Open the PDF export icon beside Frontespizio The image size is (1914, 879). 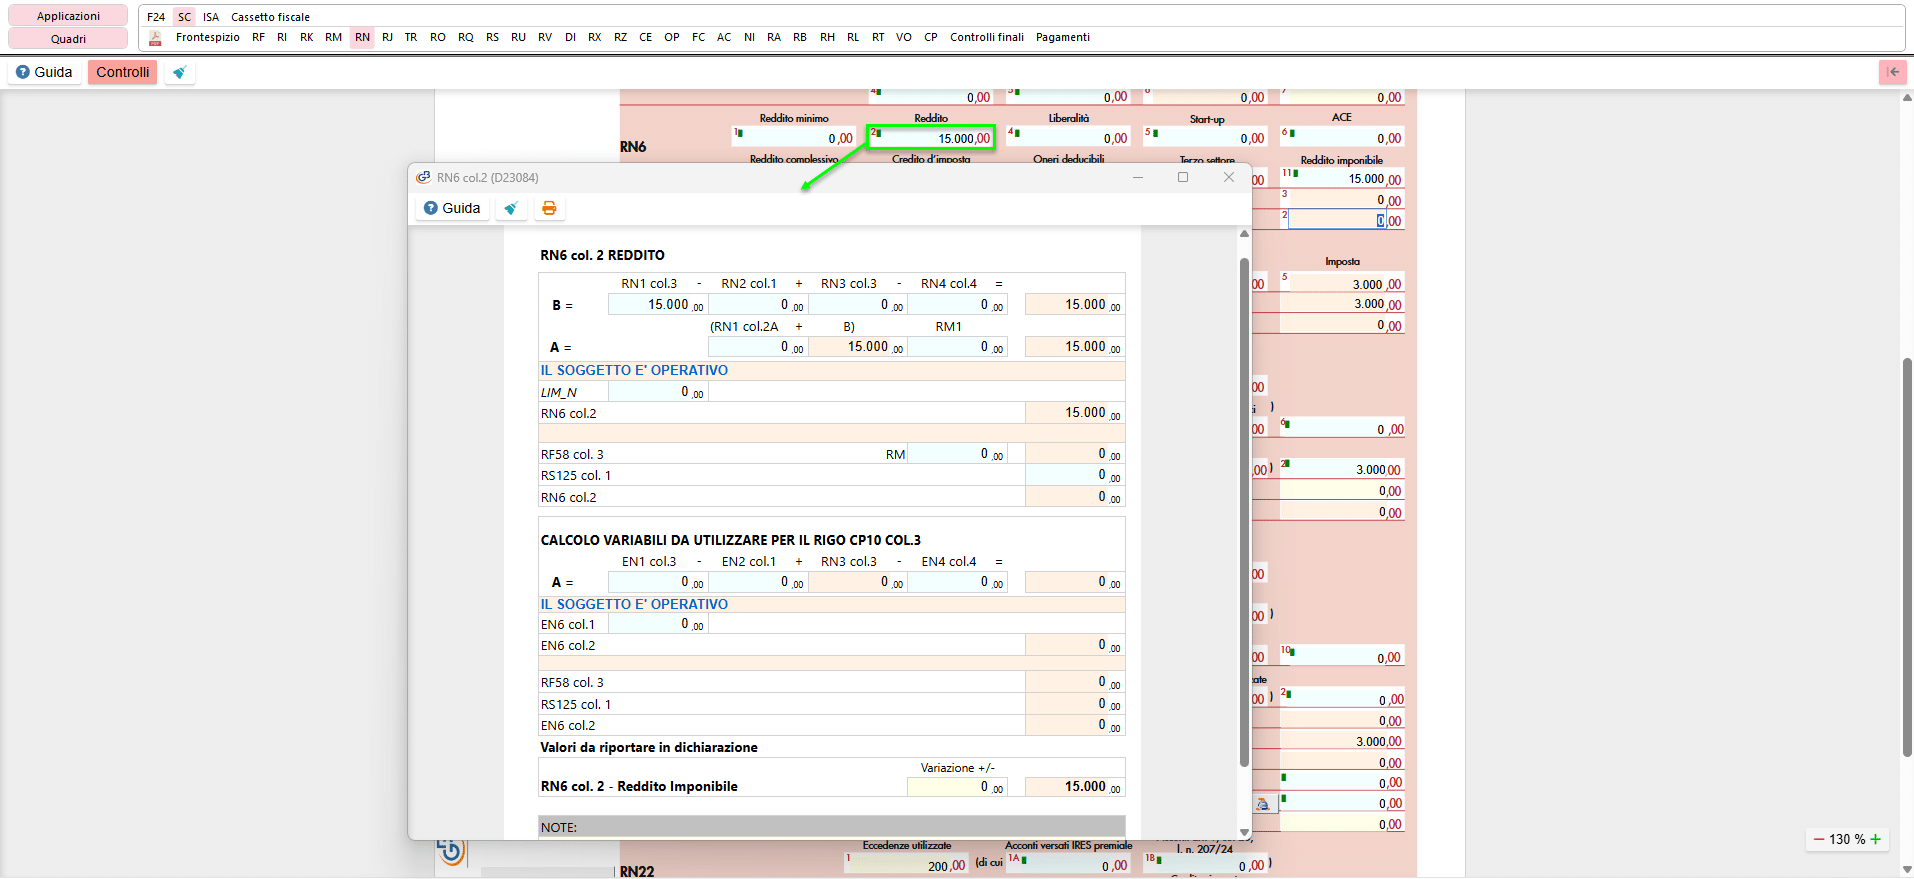[155, 38]
